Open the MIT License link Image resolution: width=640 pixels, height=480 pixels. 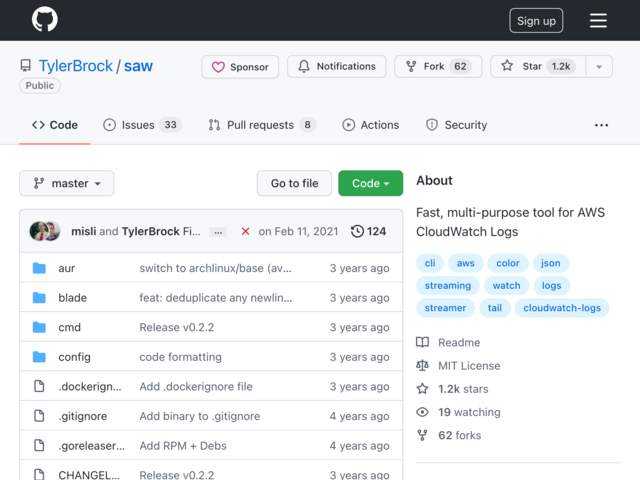458,366
